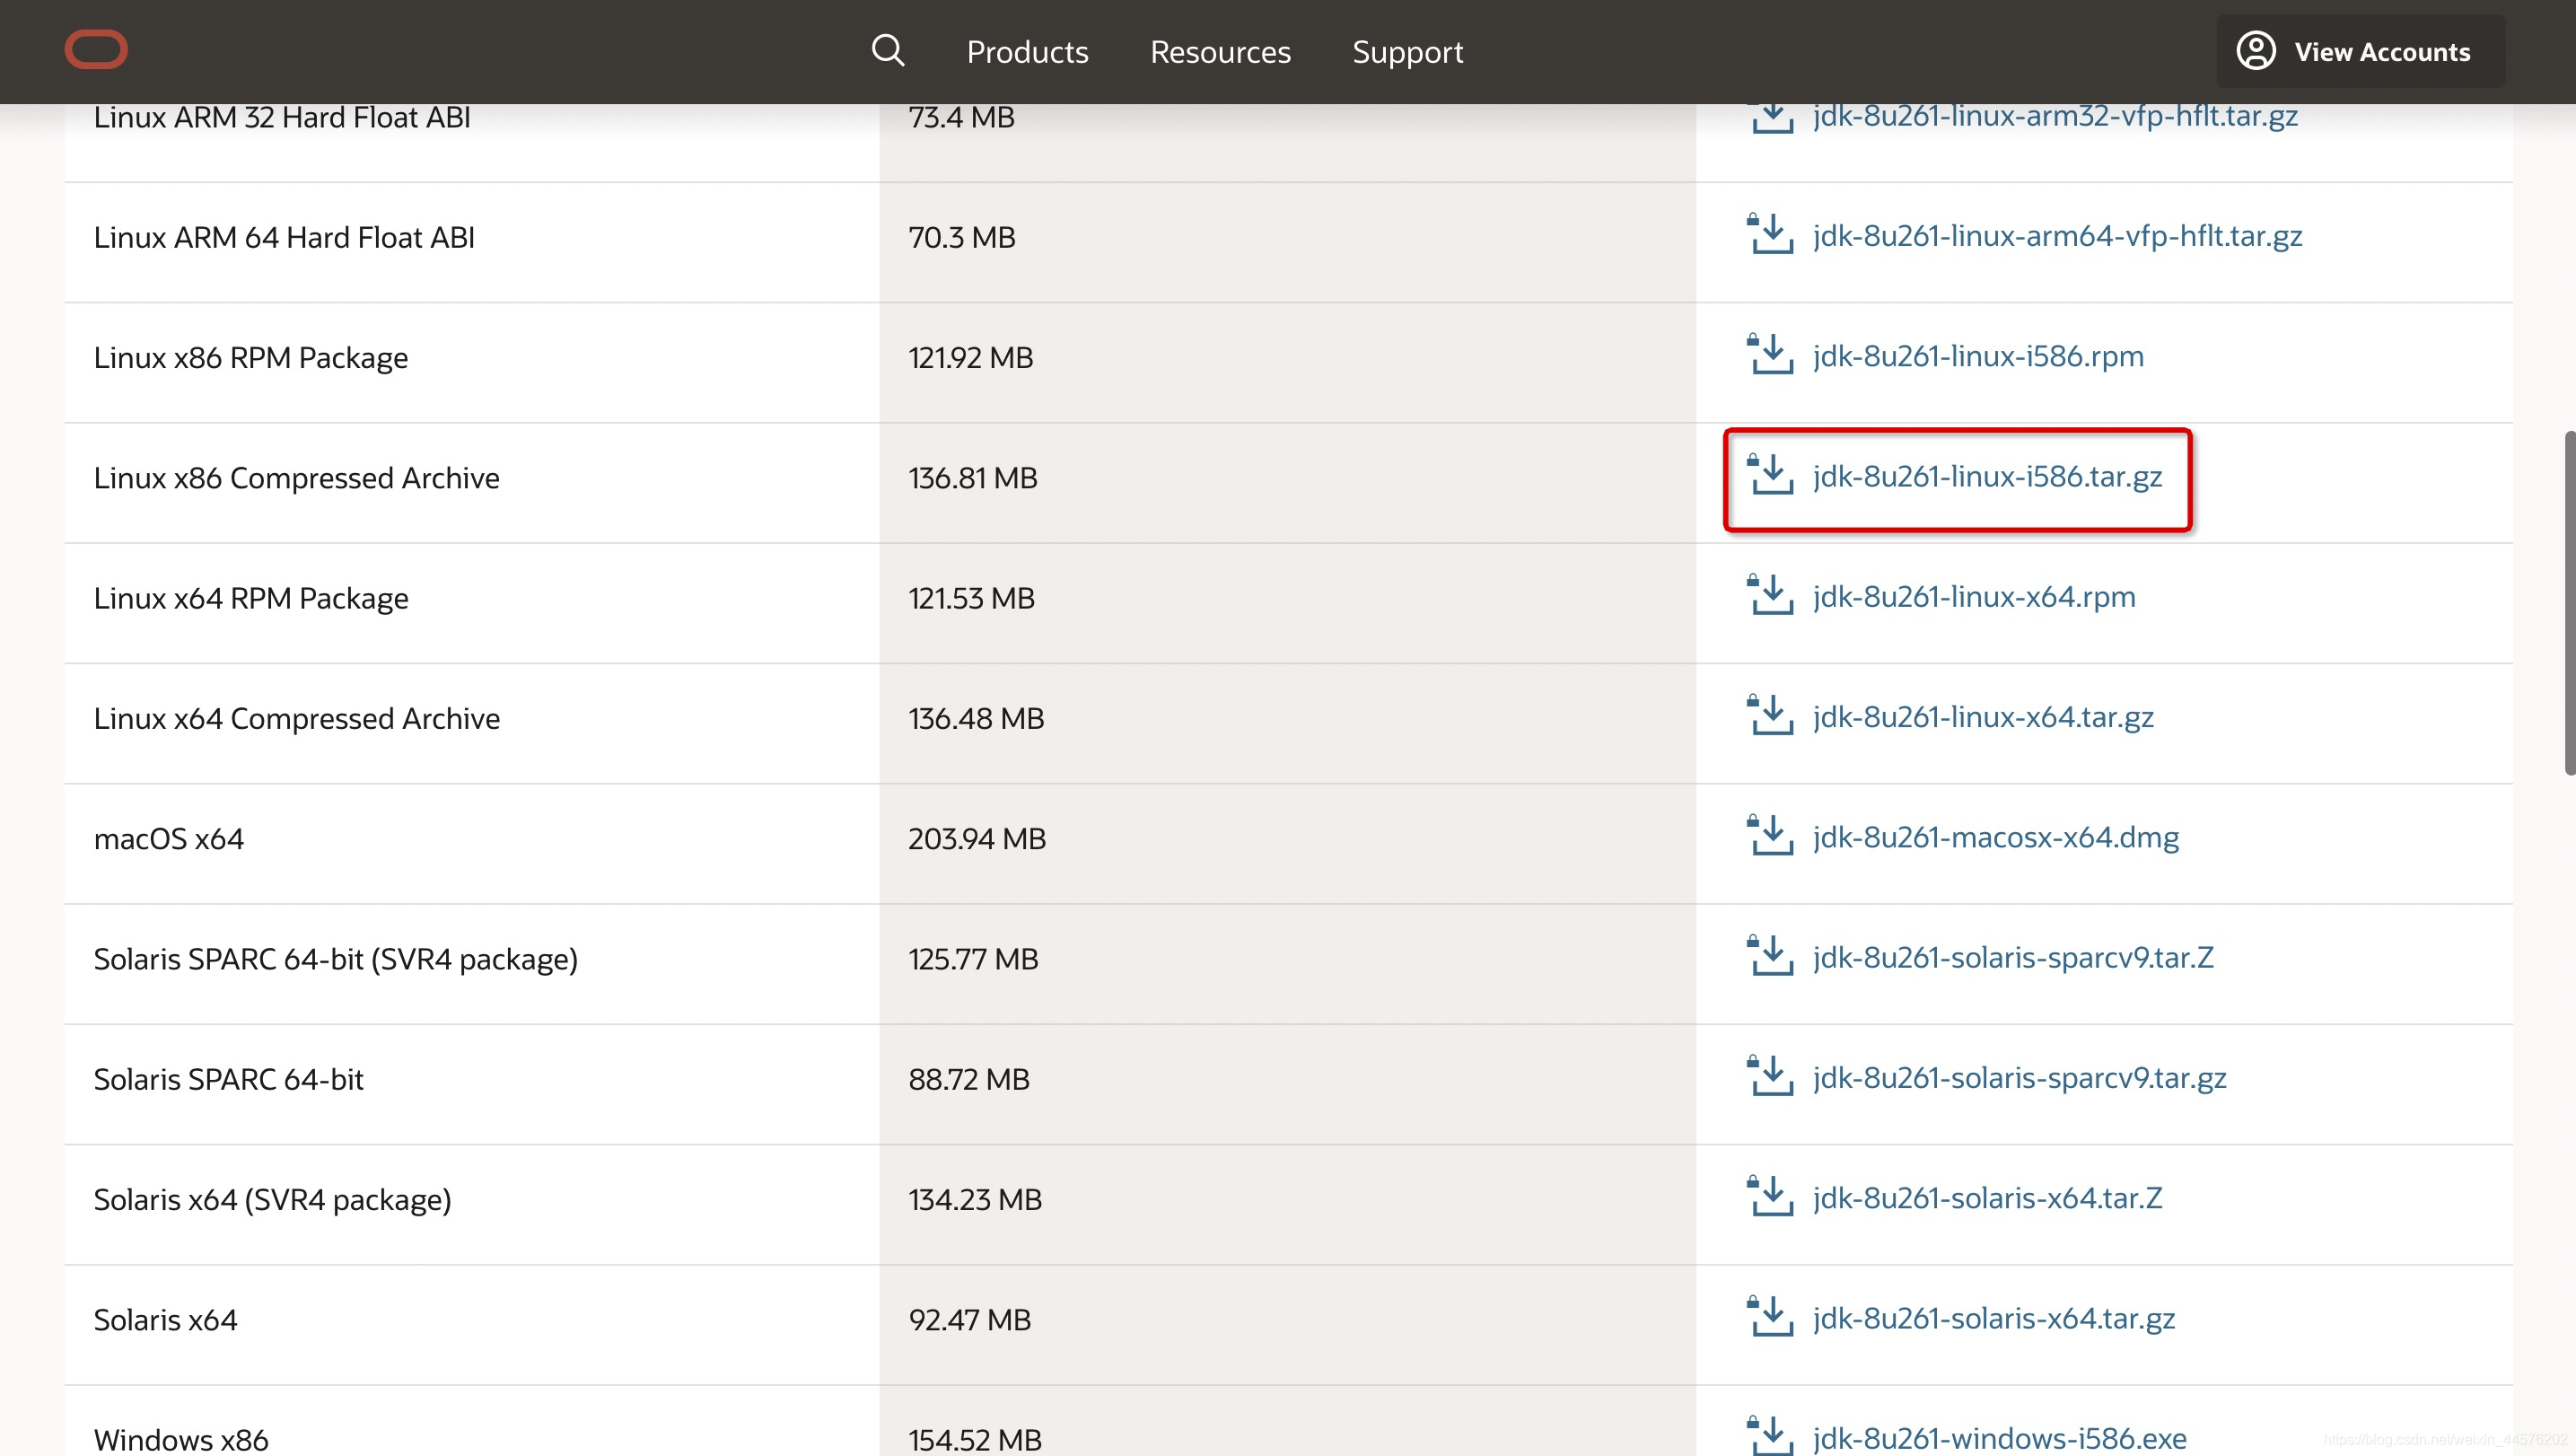The width and height of the screenshot is (2576, 1456).
Task: Select '125.77 MB' file size
Action: 973,960
